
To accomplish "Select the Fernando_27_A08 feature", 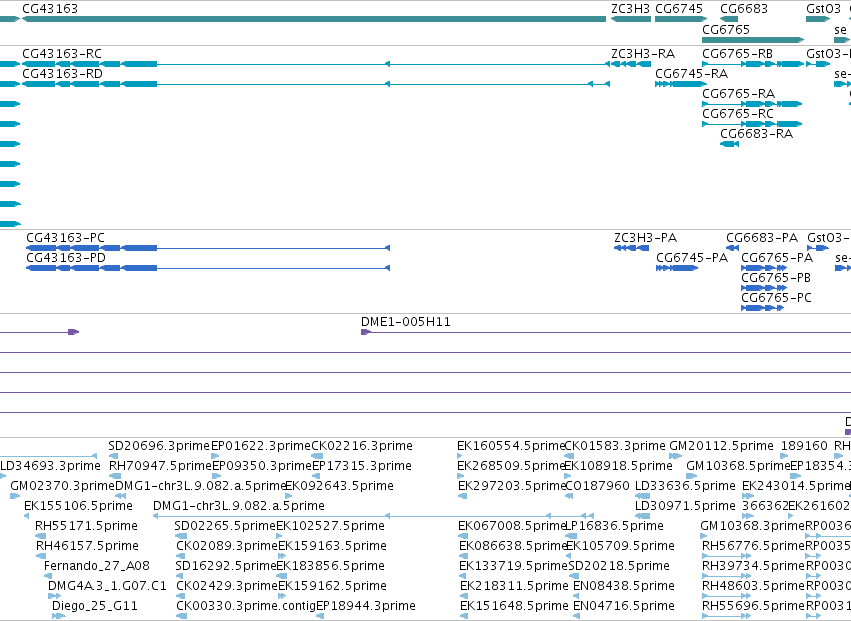I will click(x=97, y=566).
